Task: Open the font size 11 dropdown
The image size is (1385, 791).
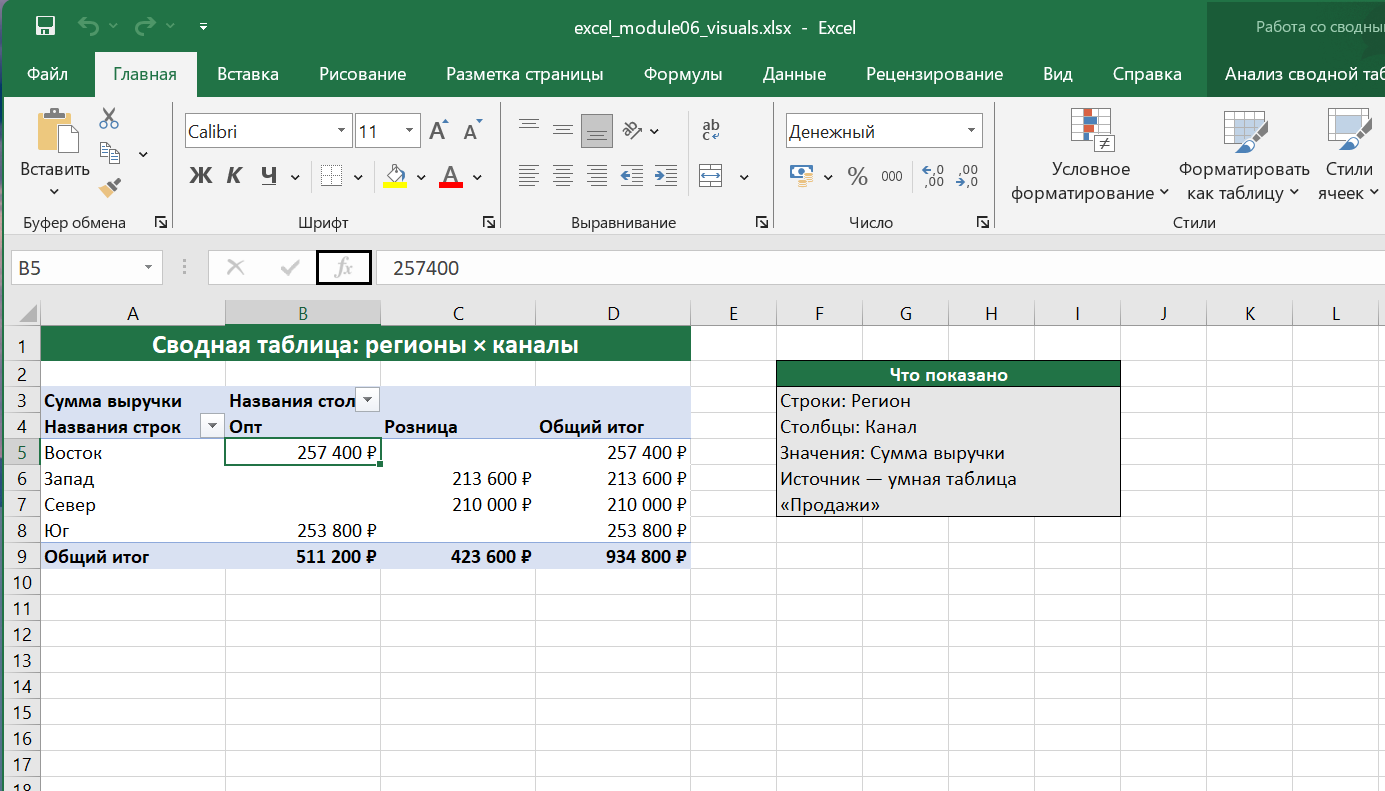Action: (x=410, y=131)
